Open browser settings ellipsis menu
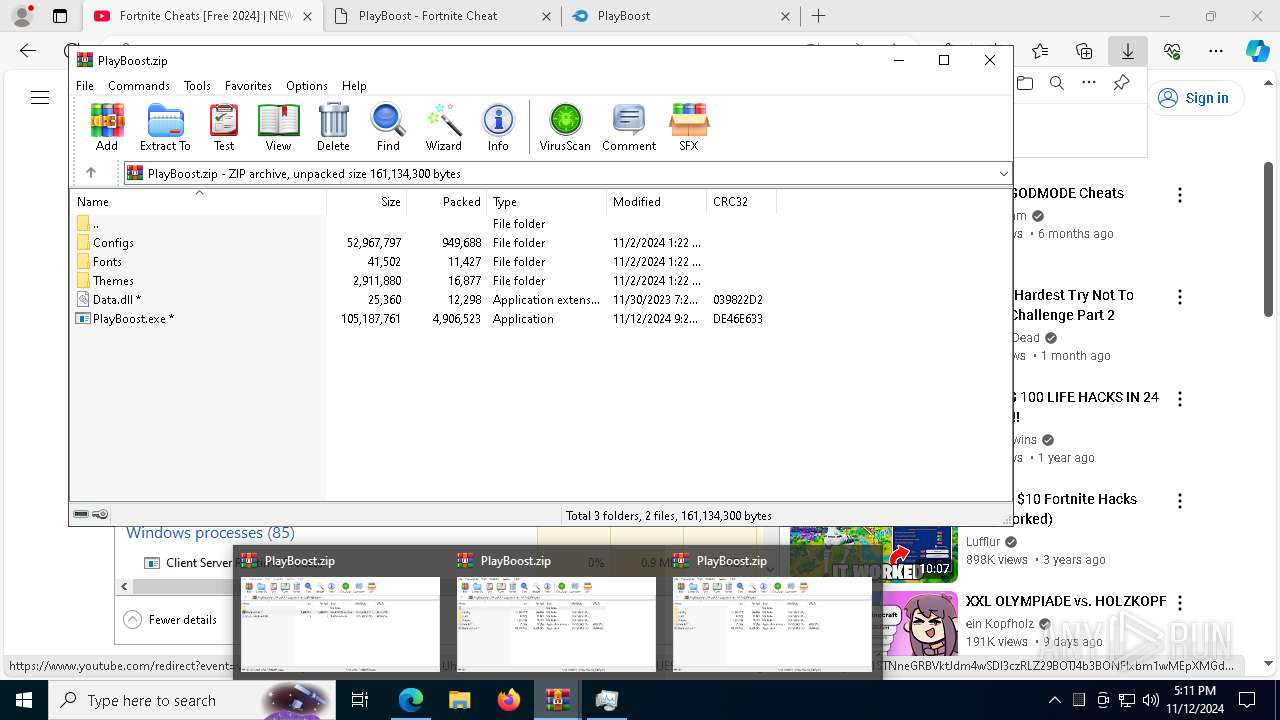The height and width of the screenshot is (720, 1280). (x=1216, y=51)
